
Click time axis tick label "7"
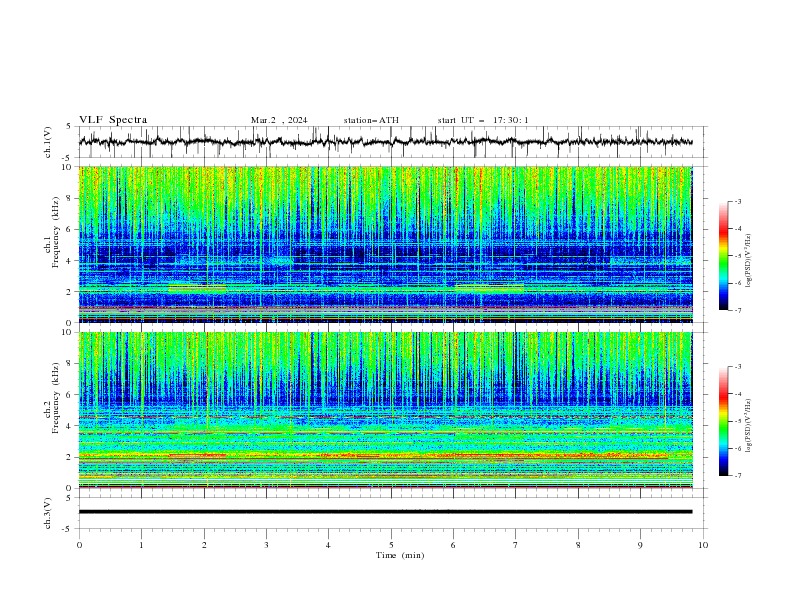(516, 545)
